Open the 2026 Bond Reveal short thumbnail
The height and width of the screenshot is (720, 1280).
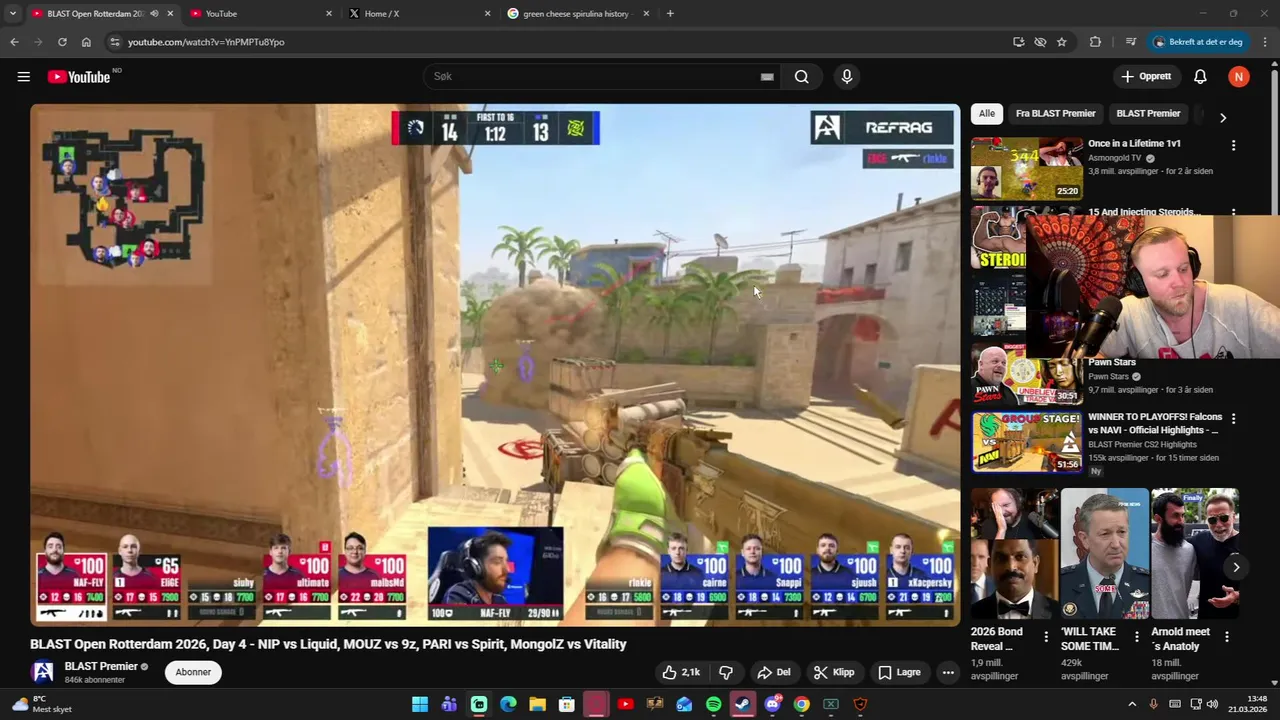tap(1015, 553)
